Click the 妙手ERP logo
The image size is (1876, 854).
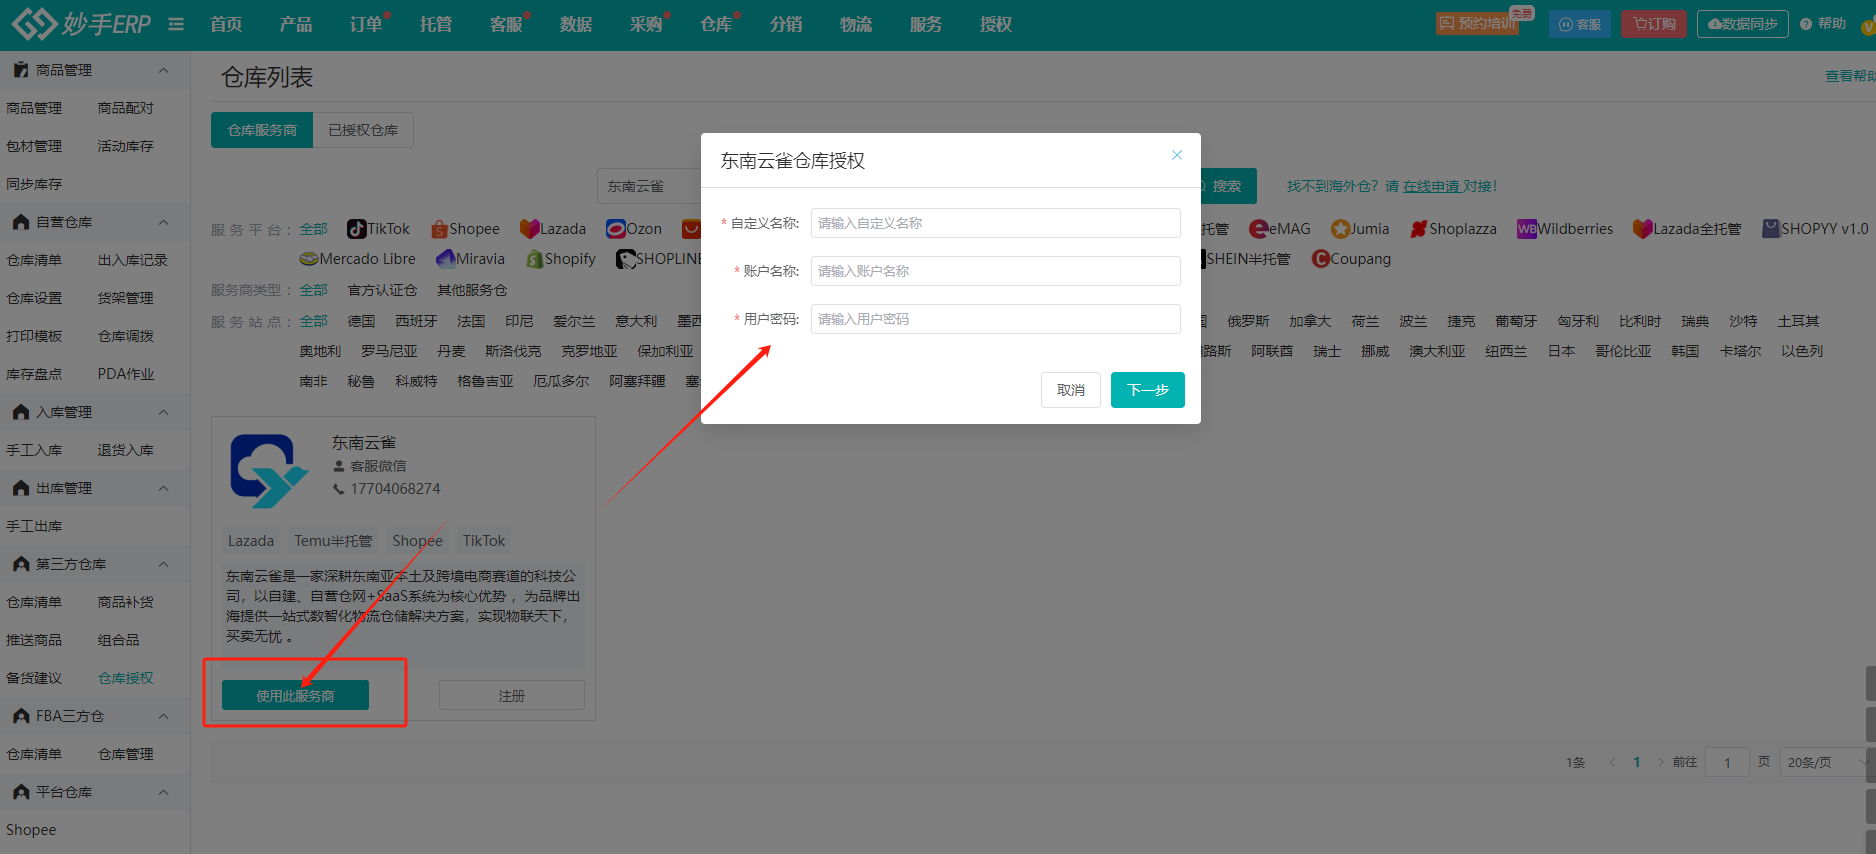pos(81,24)
